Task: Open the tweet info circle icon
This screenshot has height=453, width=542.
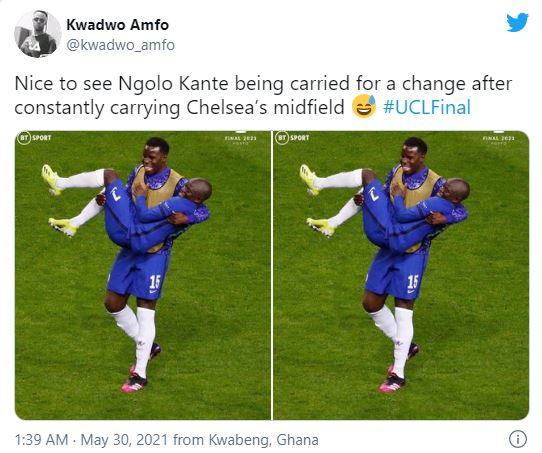Action: (x=518, y=440)
